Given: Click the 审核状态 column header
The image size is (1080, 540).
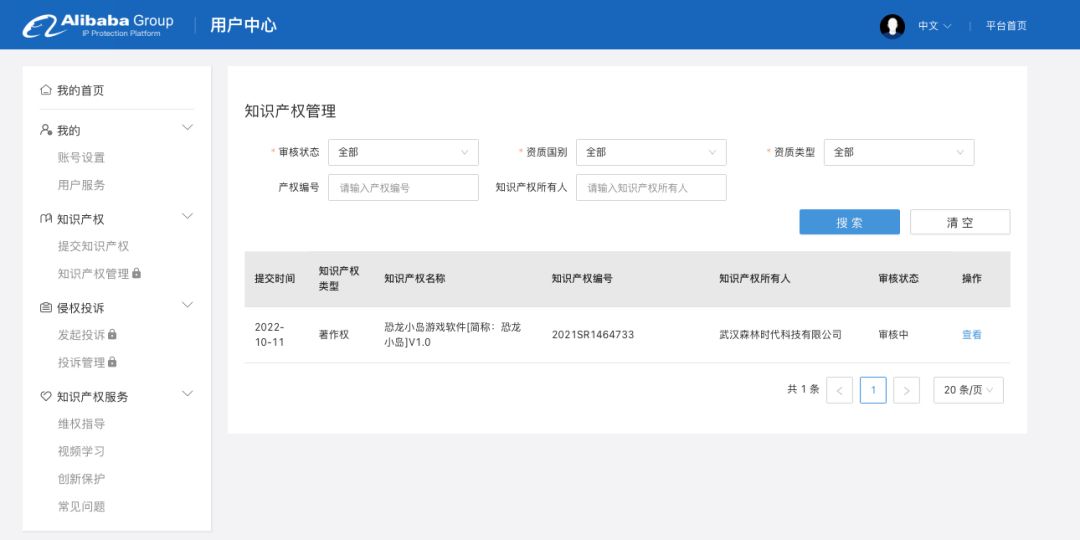Looking at the screenshot, I should (x=898, y=279).
